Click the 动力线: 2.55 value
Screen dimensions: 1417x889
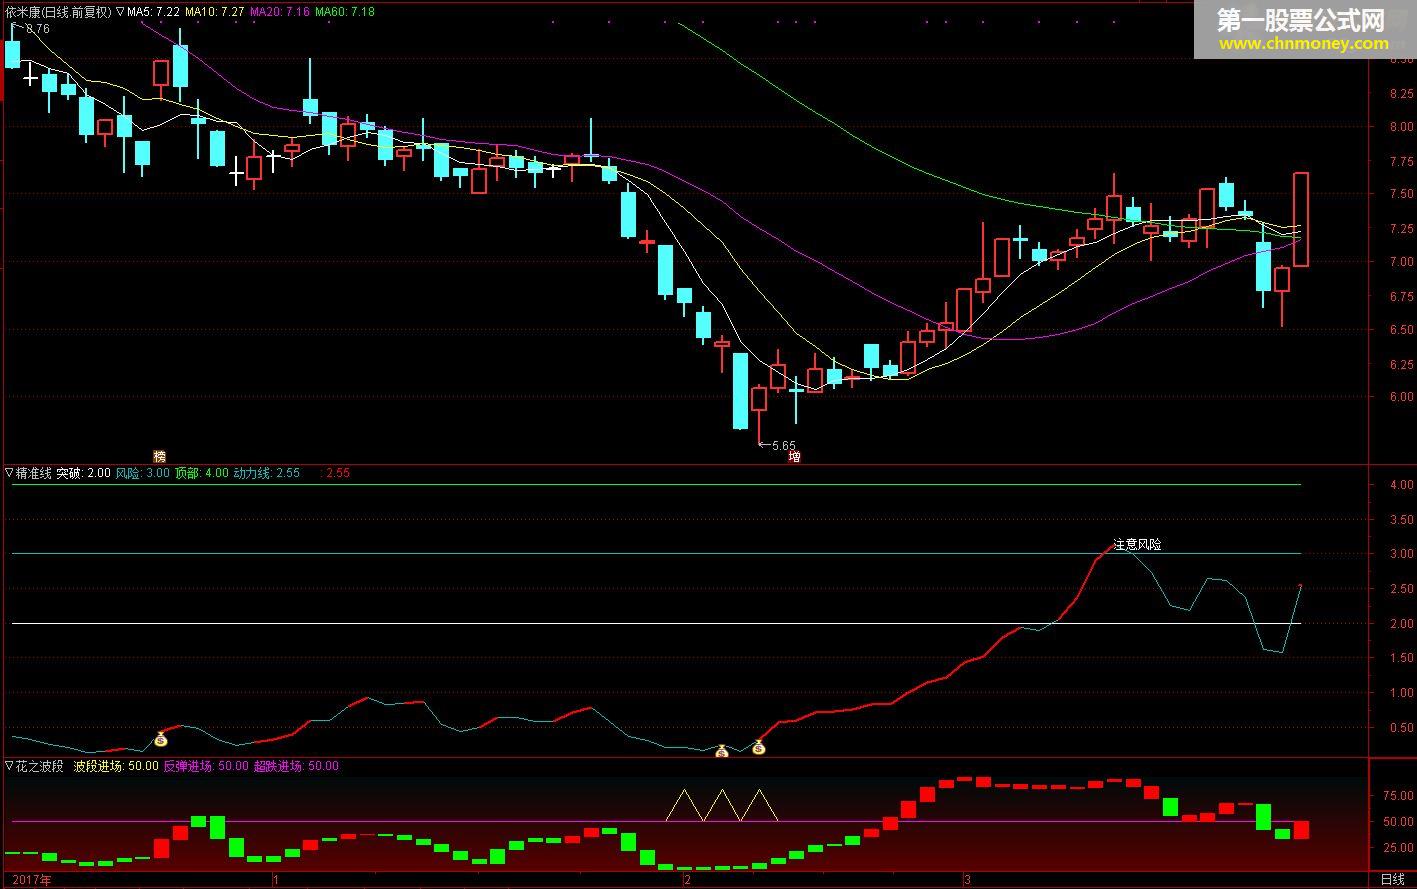coord(267,473)
